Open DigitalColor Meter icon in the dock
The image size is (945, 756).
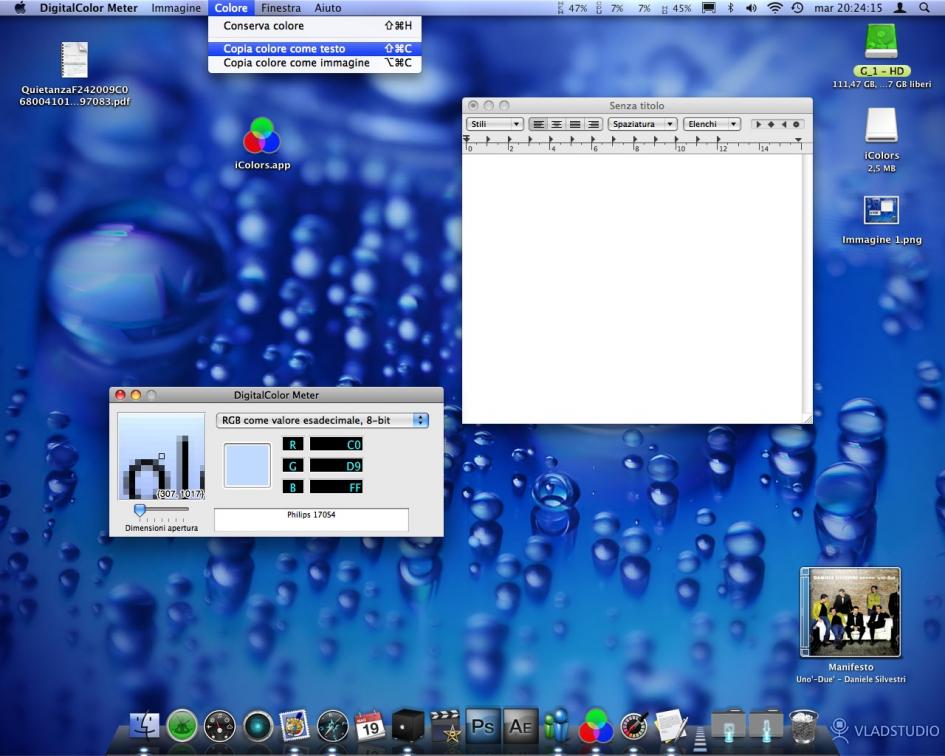tap(633, 725)
